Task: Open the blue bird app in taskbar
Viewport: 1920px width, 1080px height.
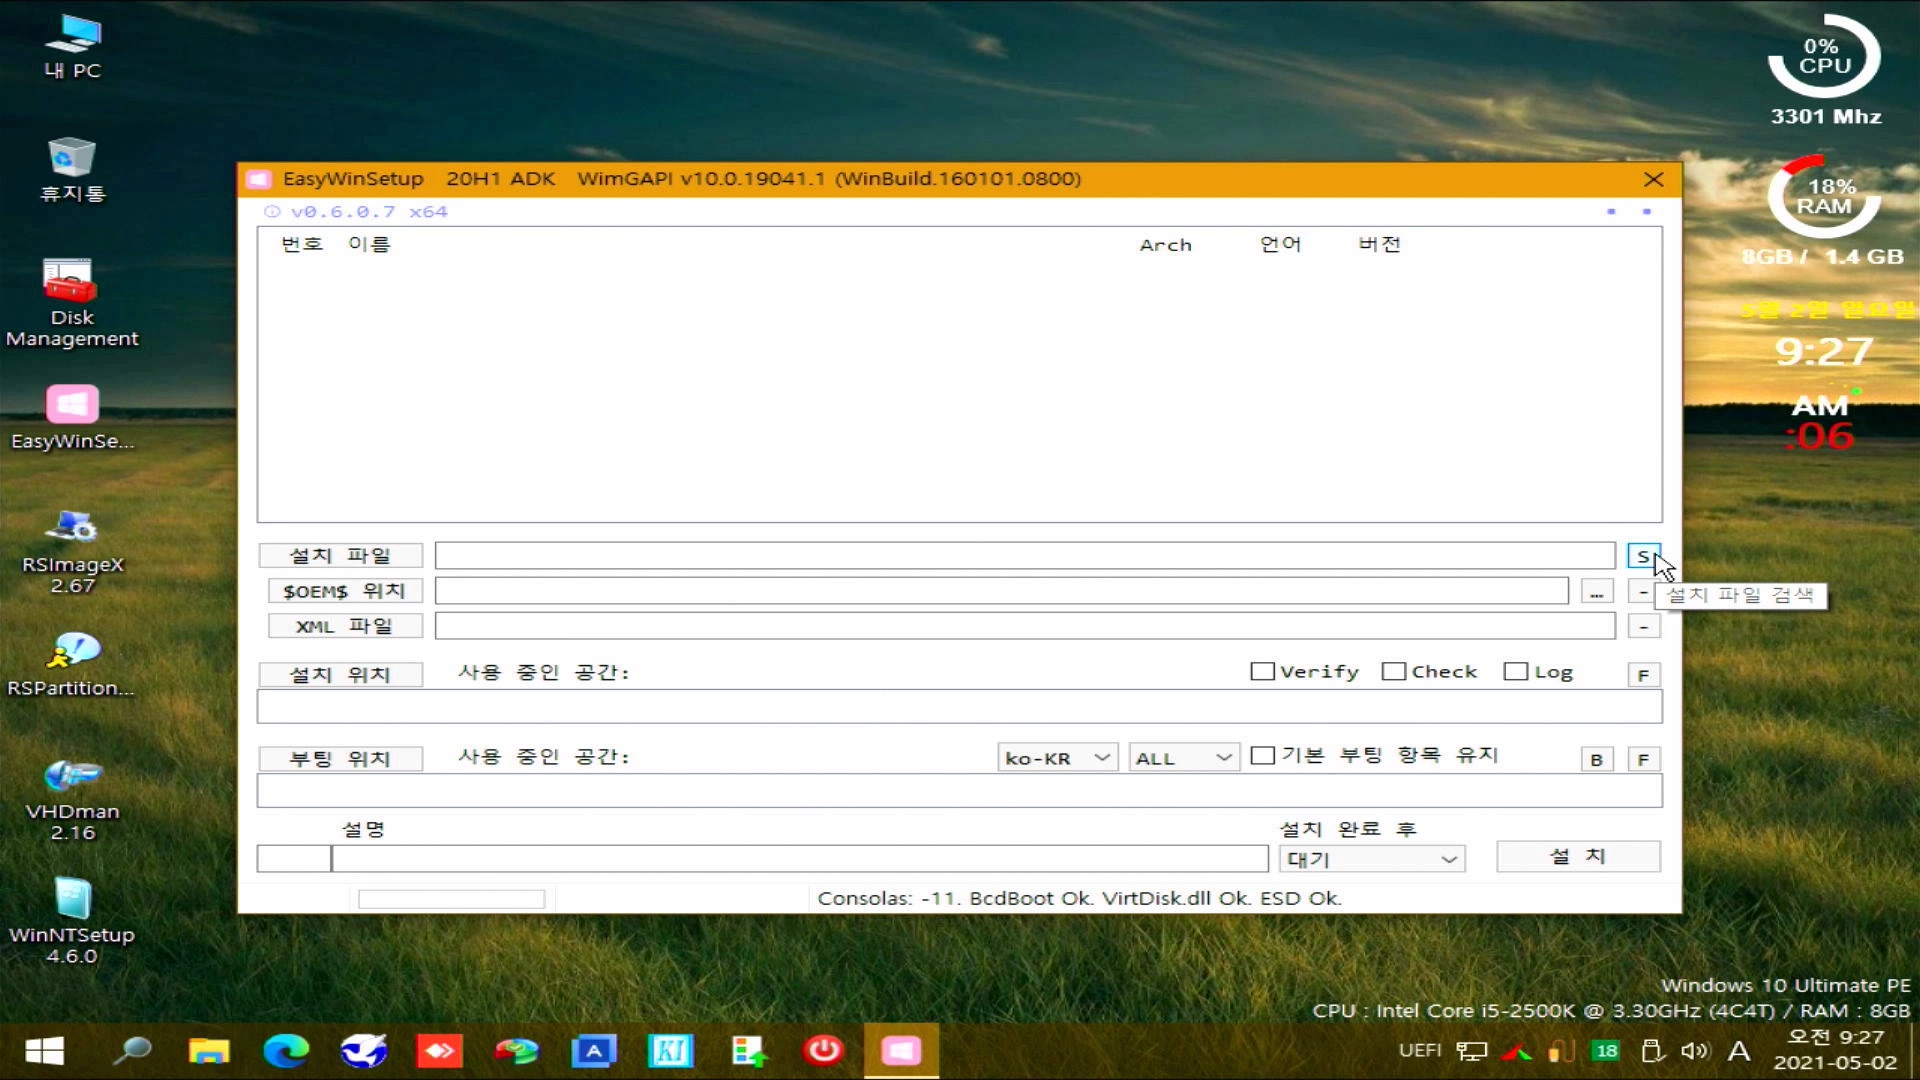Action: coord(363,1050)
